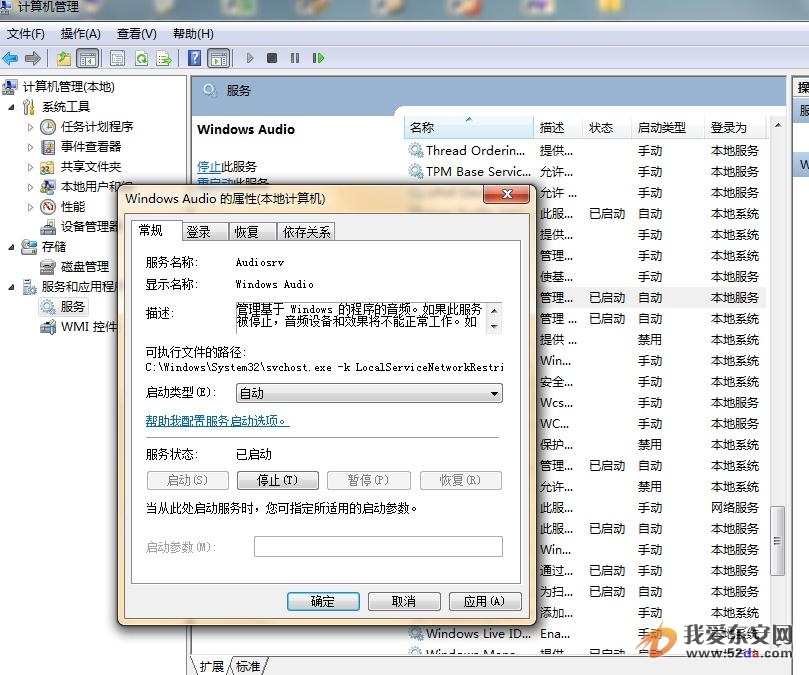Sort services by the 登录为 column header

[736, 127]
